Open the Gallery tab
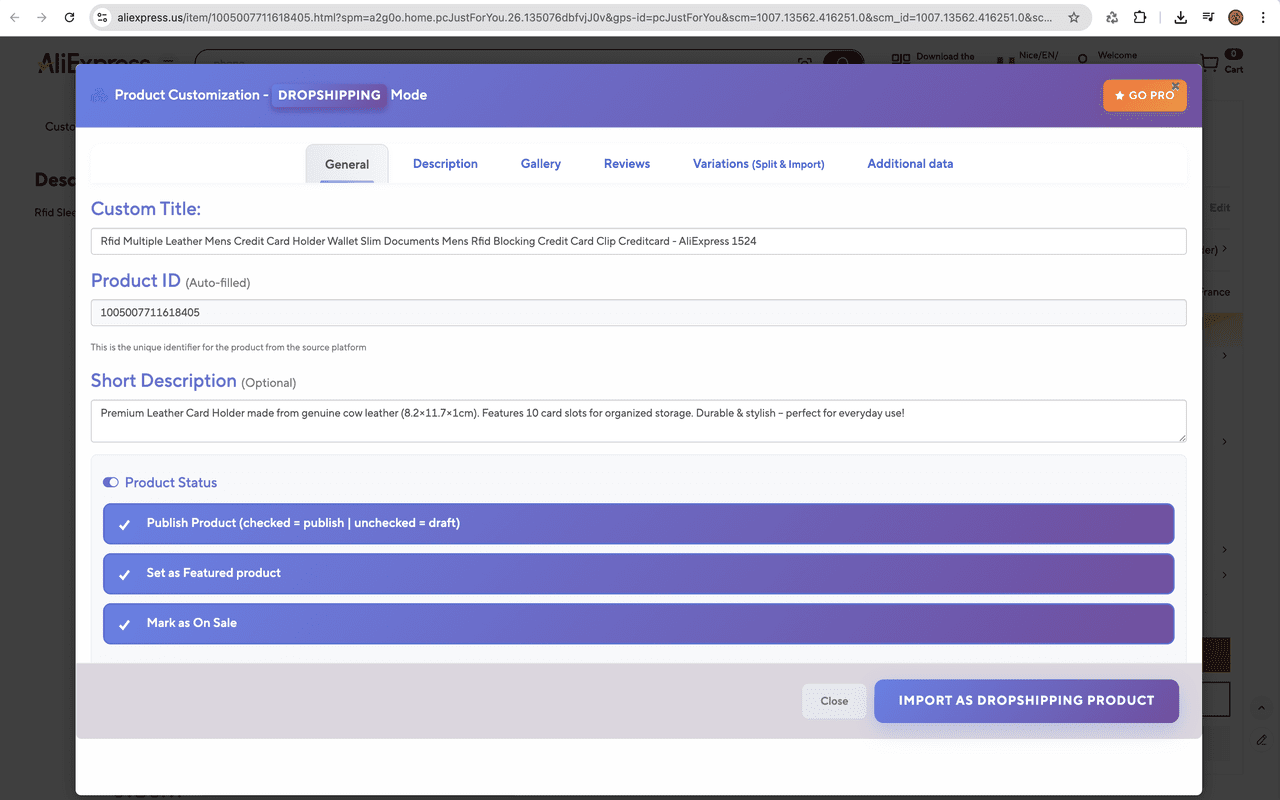 [541, 164]
